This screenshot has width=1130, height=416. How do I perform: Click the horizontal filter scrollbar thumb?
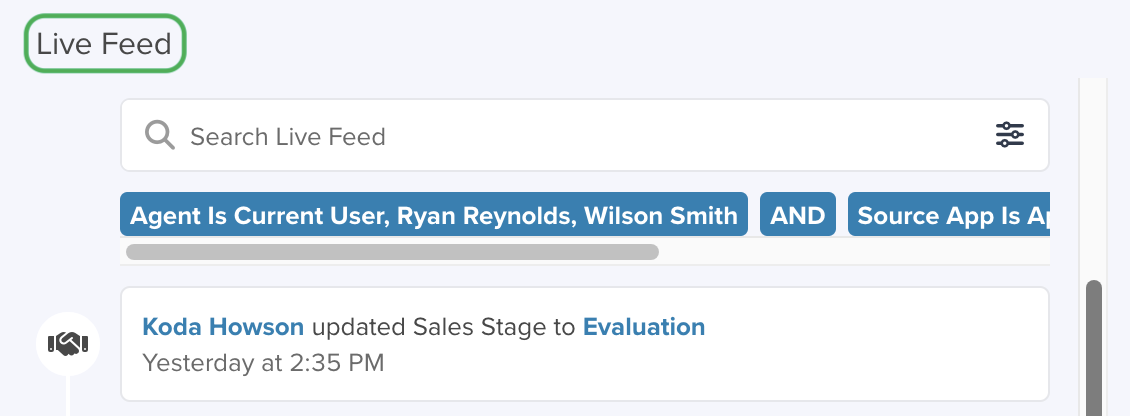coord(392,252)
